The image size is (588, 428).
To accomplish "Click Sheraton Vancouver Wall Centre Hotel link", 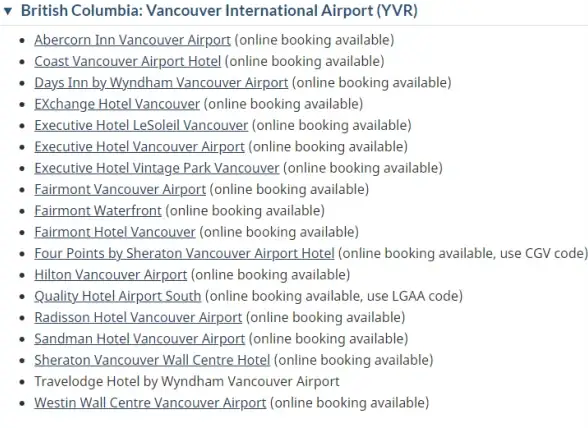I will (152, 360).
